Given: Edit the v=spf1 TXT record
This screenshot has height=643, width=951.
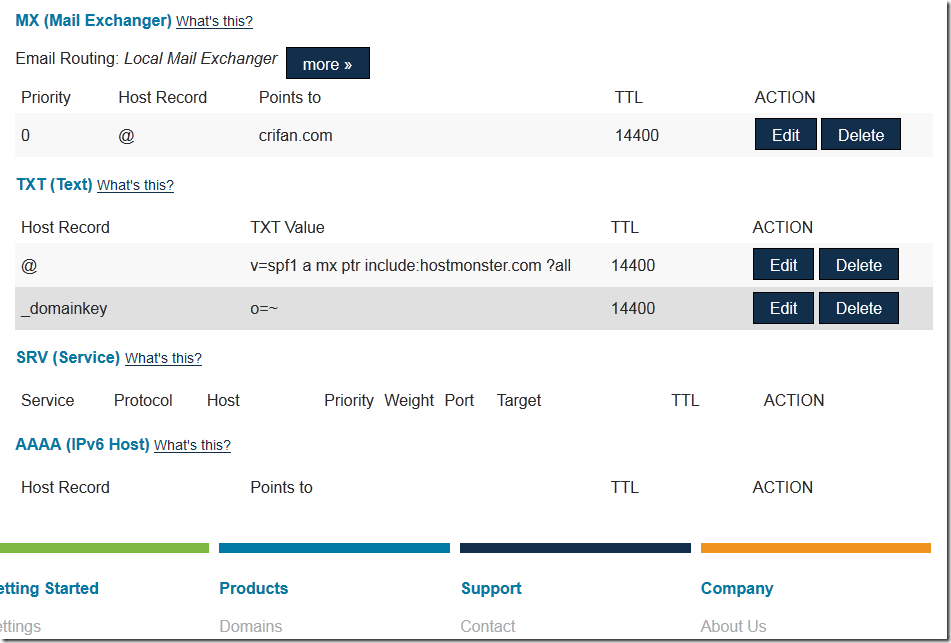Looking at the screenshot, I should [x=783, y=265].
